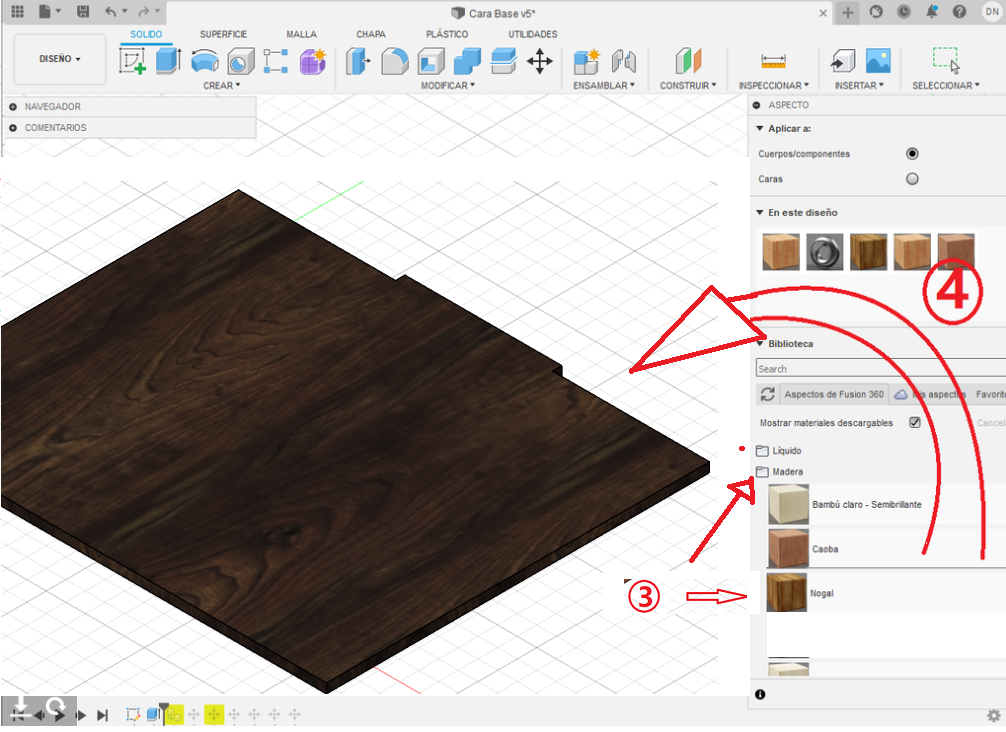1006x732 pixels.
Task: Open the Líquido folder
Action: pos(780,450)
